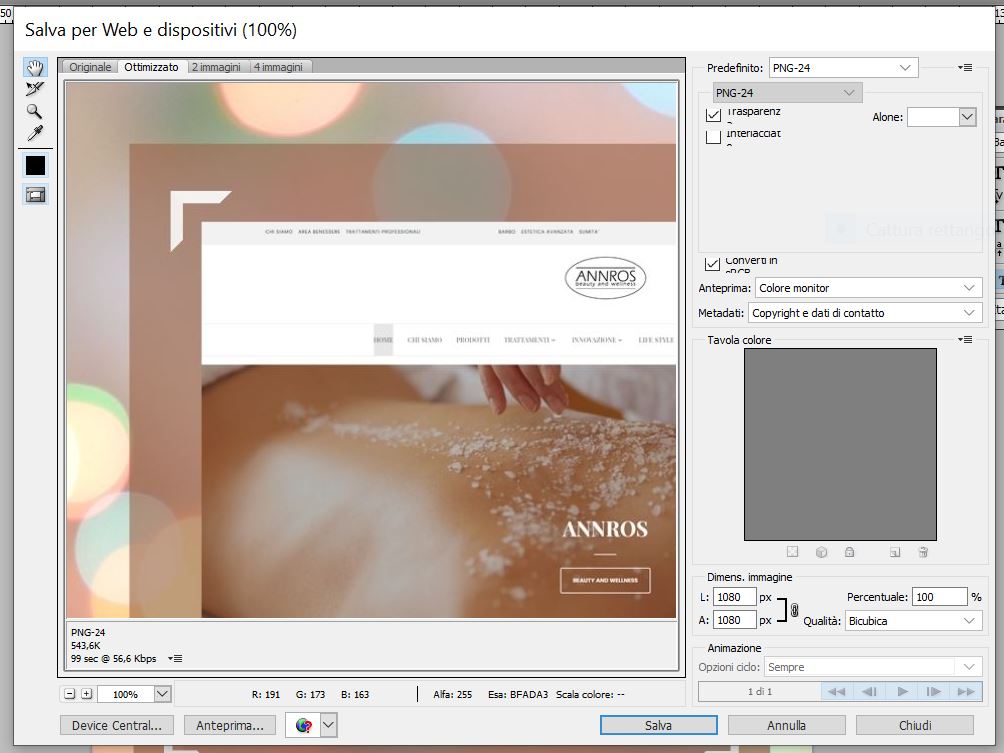Switch to the 2 immagini tab

216,67
